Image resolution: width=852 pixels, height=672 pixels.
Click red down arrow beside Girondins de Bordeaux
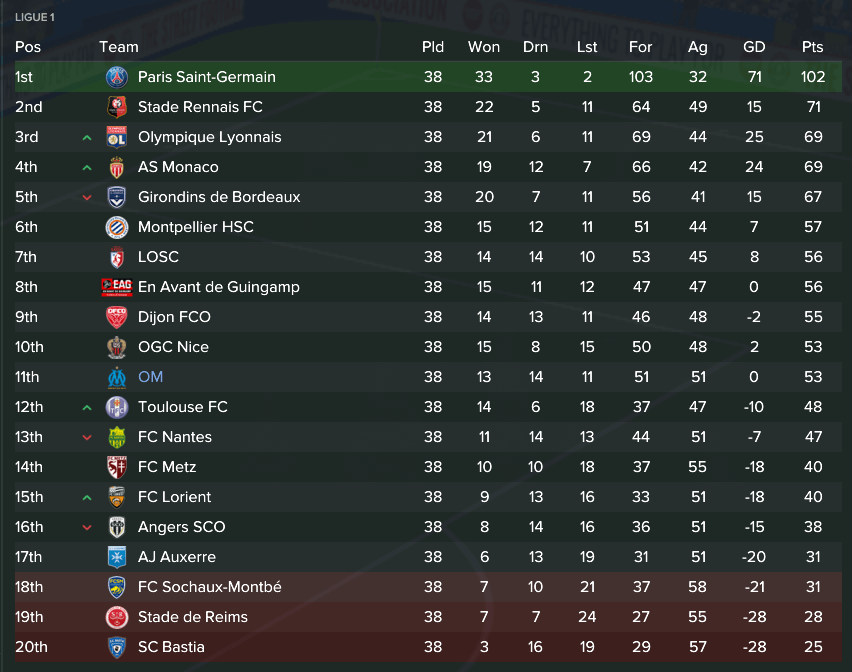(87, 197)
